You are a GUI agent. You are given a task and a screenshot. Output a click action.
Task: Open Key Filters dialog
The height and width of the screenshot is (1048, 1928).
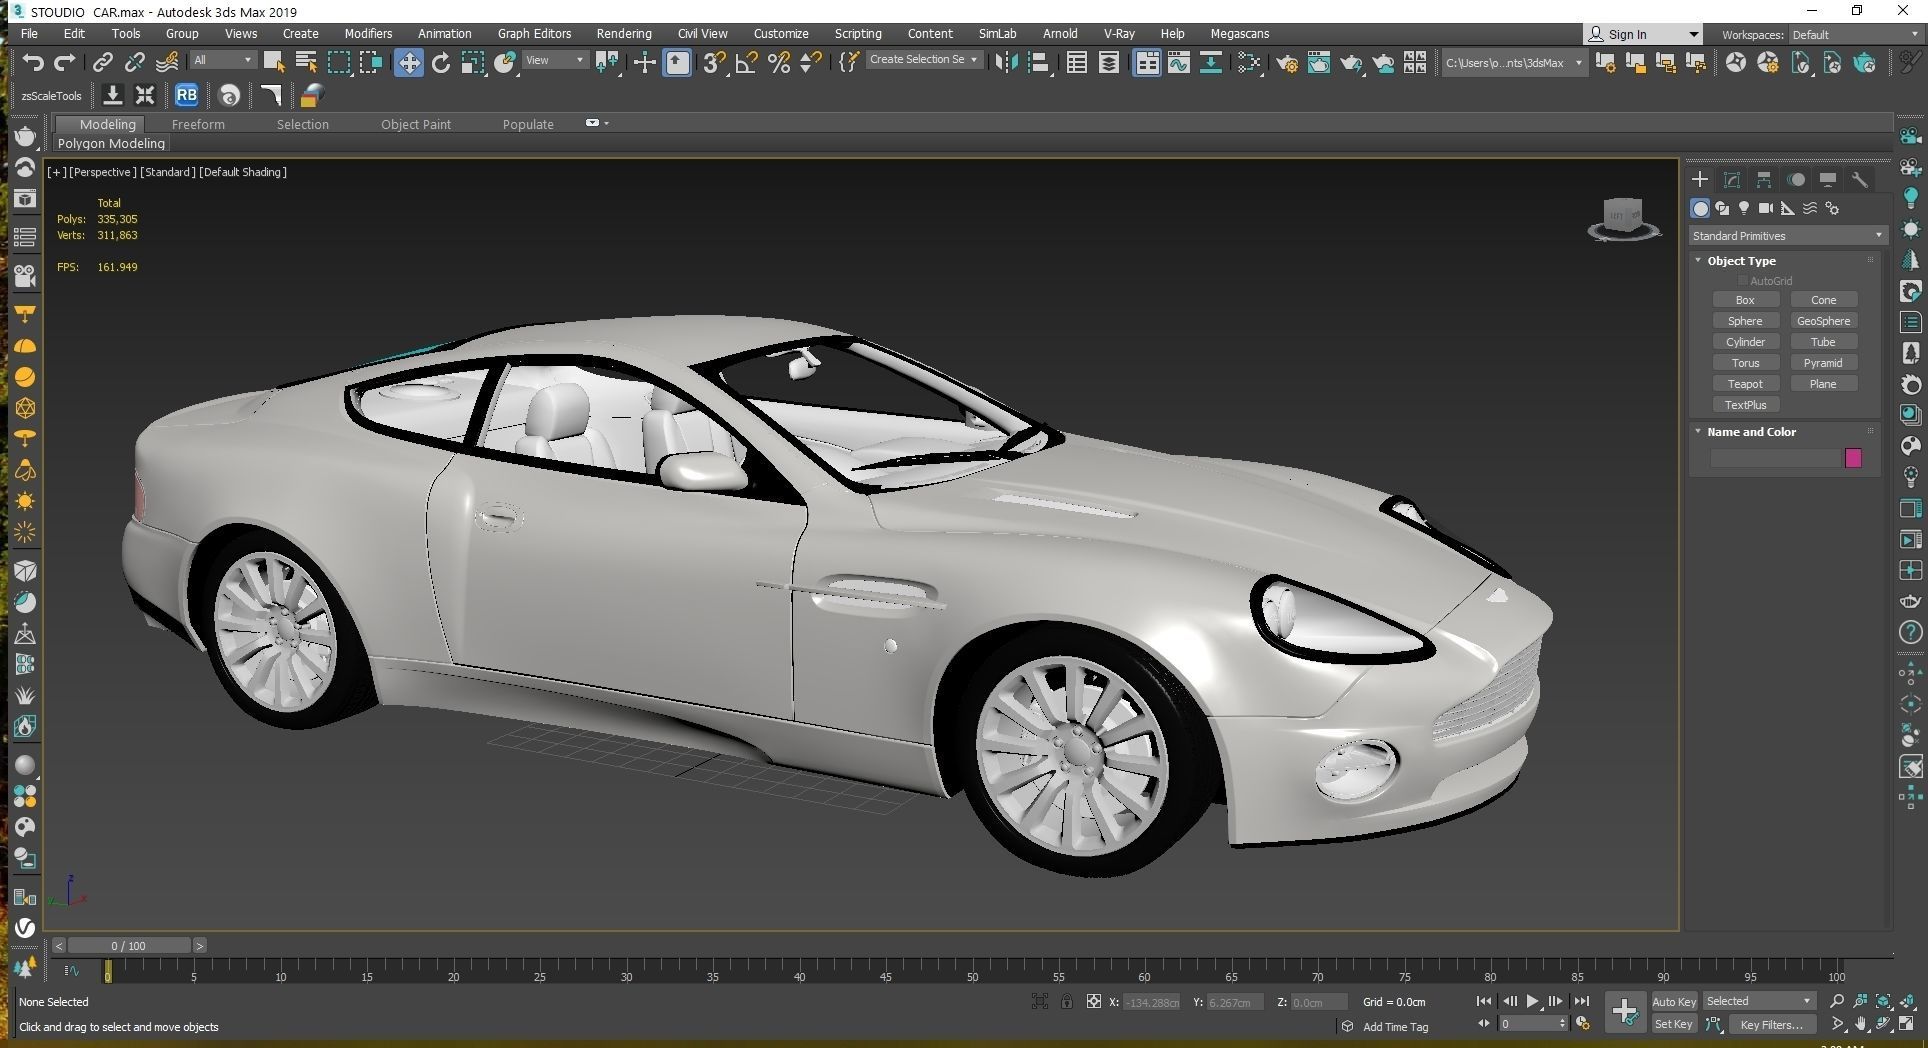pyautogui.click(x=1771, y=1024)
